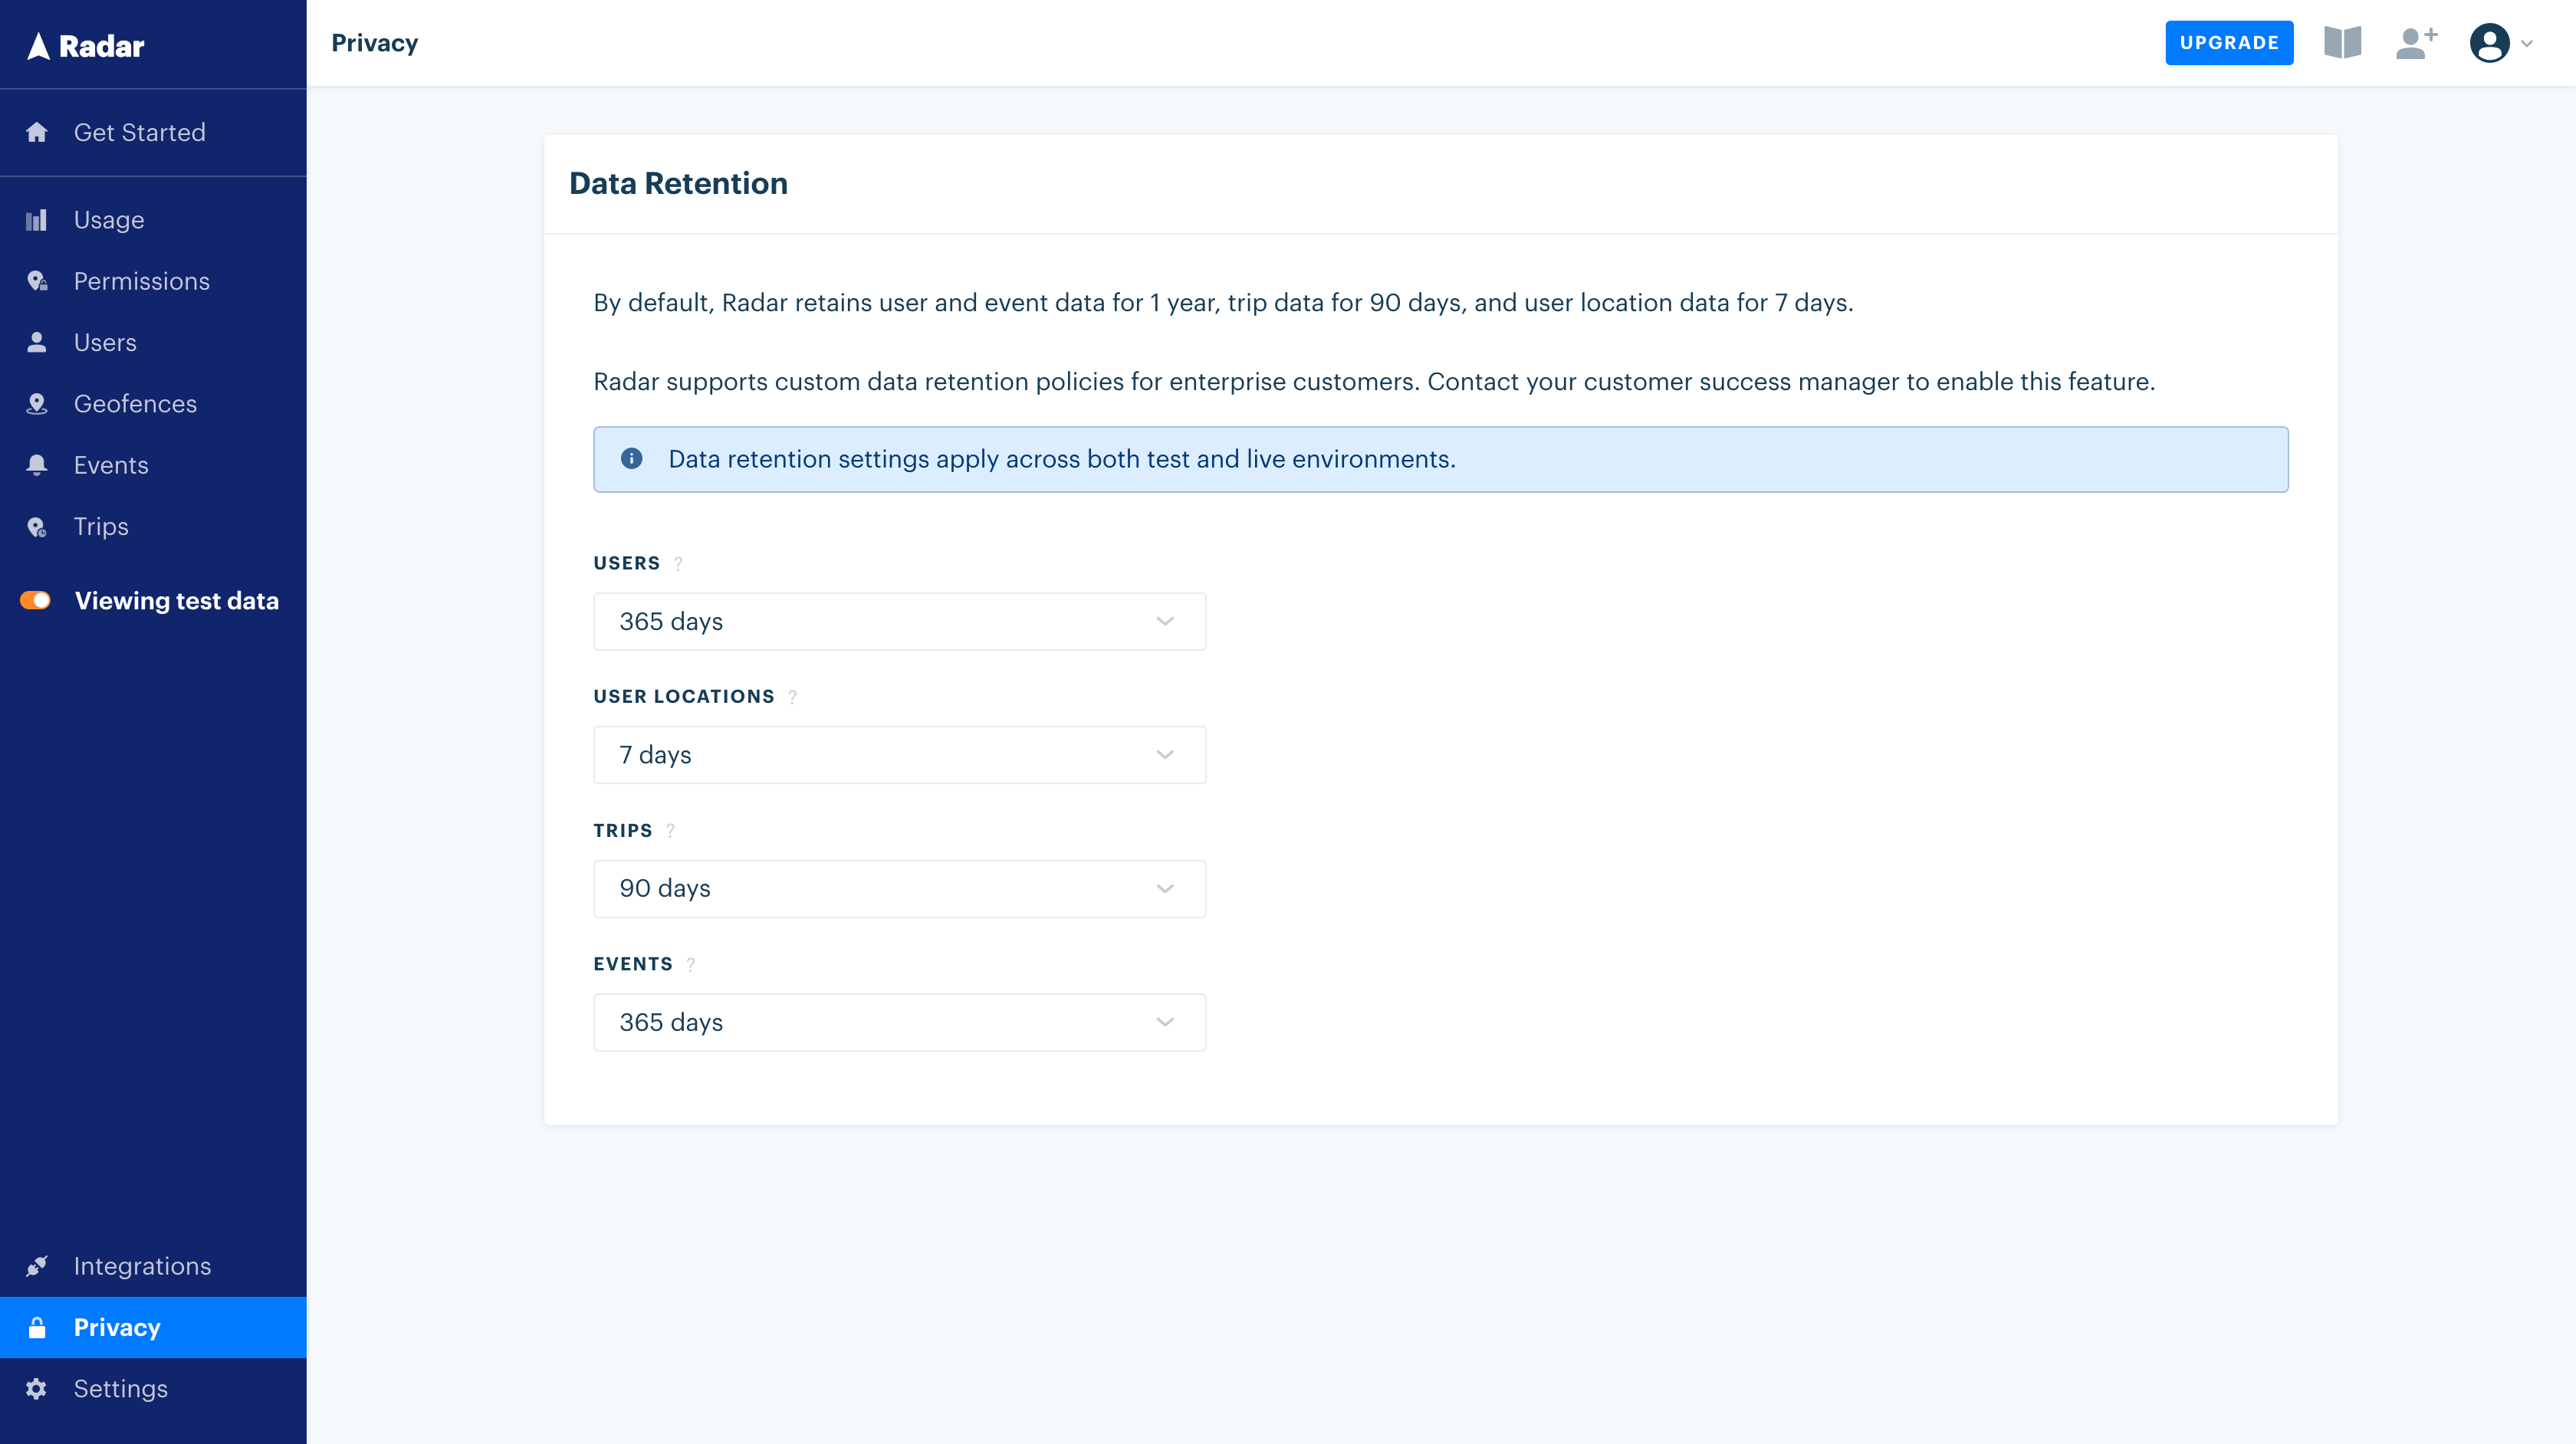Screen dimensions: 2576x1444
Task: Open Settings from the sidebar
Action: point(120,1389)
